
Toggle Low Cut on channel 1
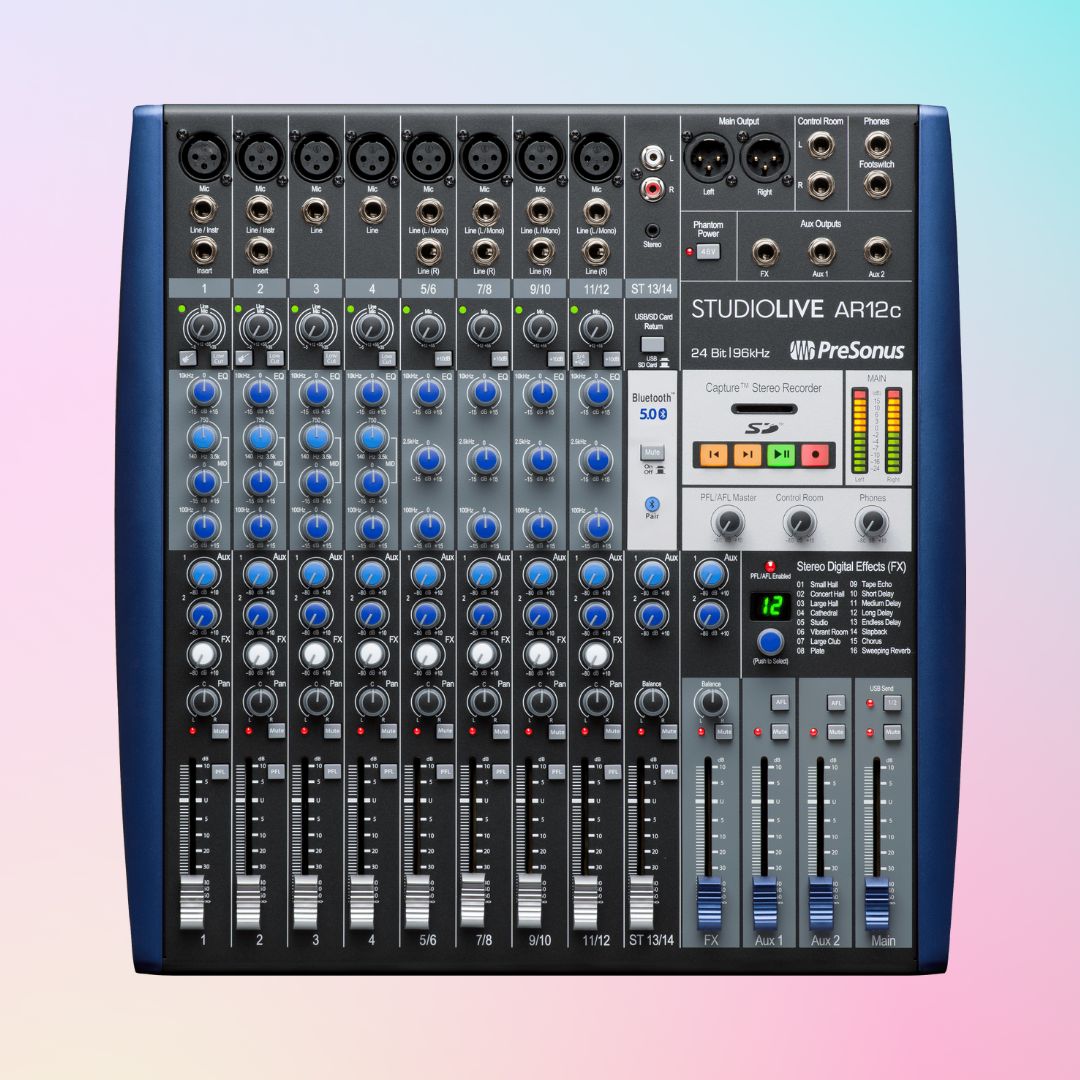pos(218,358)
